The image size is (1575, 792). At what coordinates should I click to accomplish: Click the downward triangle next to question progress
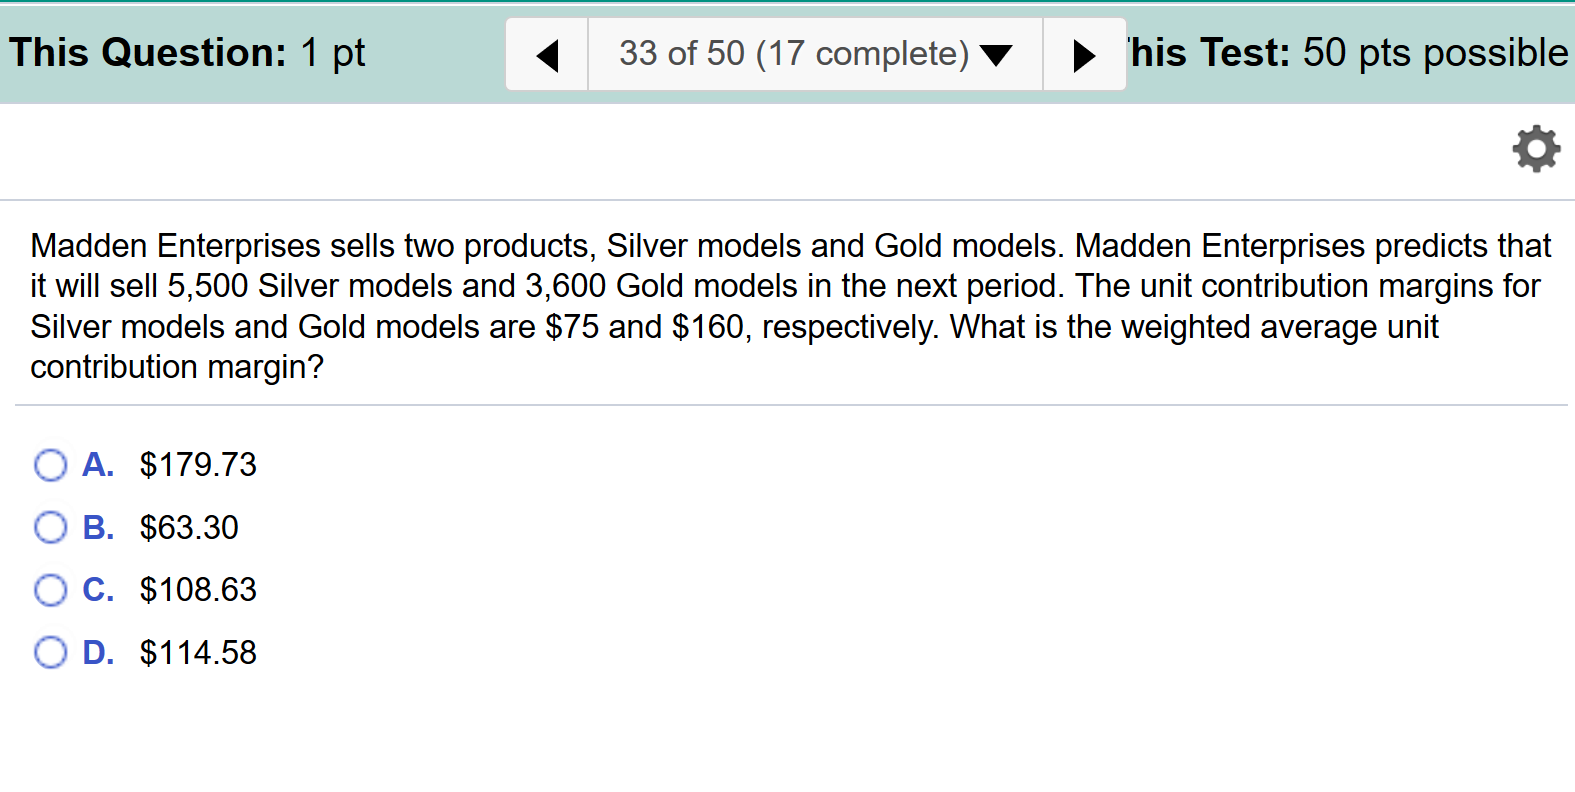997,57
